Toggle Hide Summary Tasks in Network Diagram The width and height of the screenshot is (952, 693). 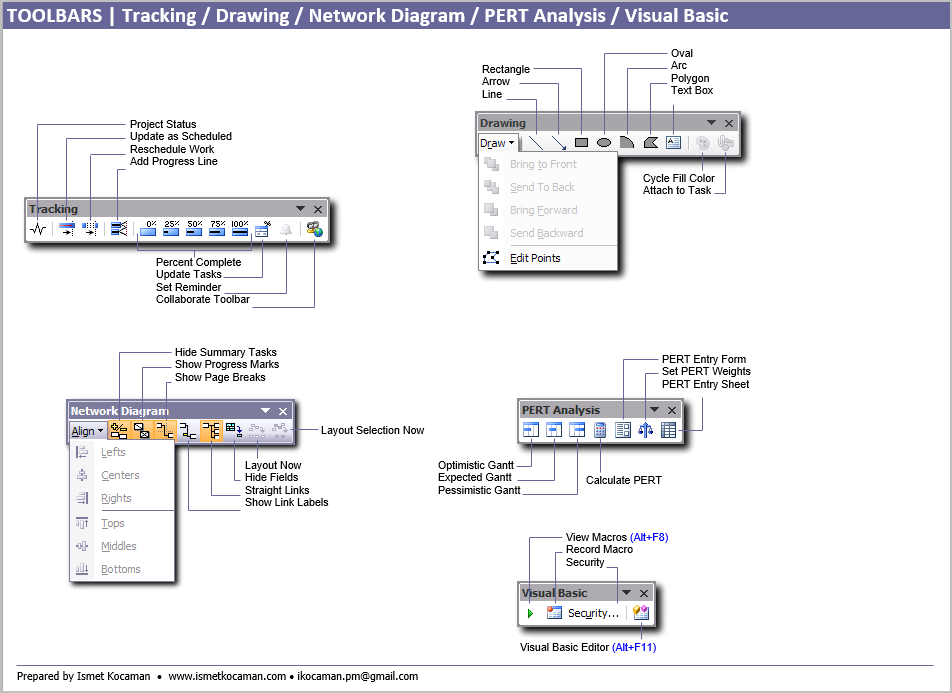[119, 431]
